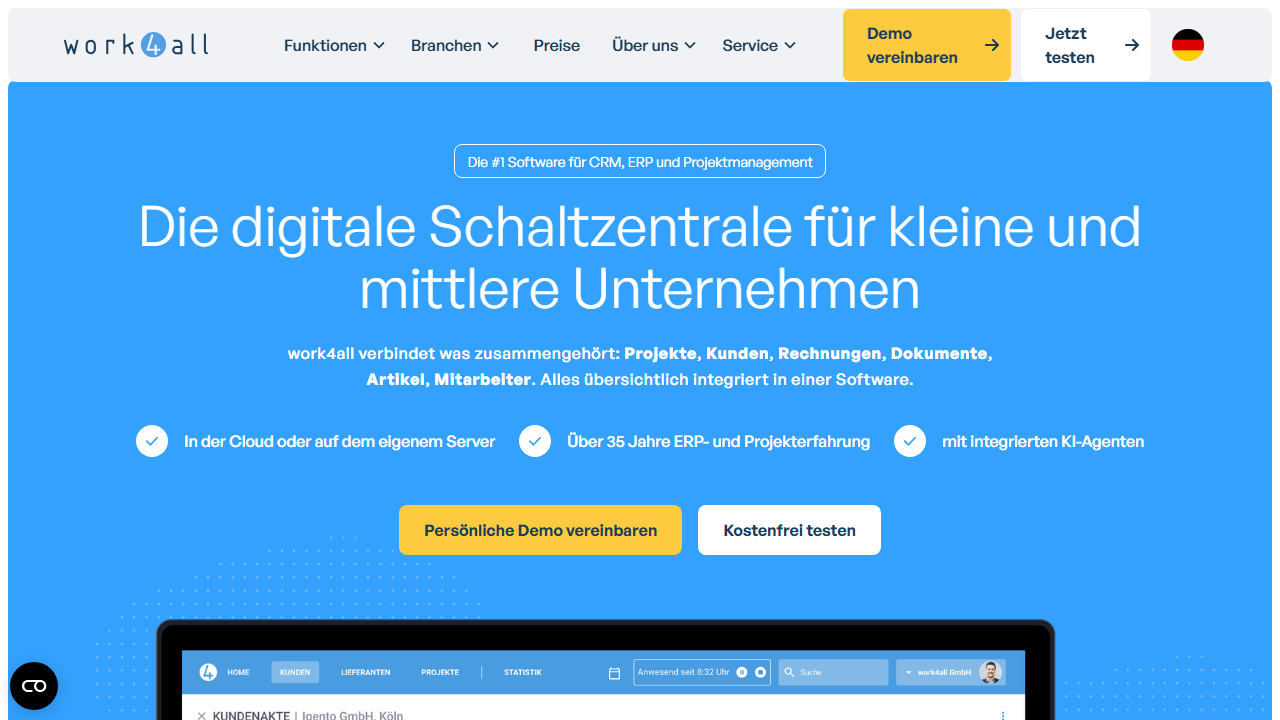The height and width of the screenshot is (720, 1280).
Task: Click the arrow on Demo vereinbaren button
Action: (991, 45)
